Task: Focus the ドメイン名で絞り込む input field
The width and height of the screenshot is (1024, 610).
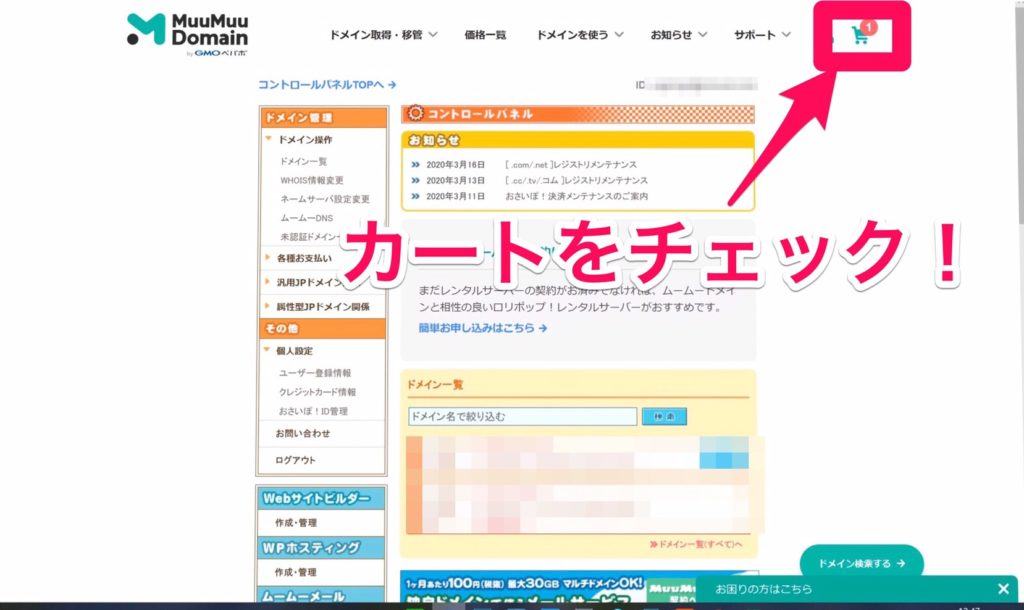Action: pyautogui.click(x=522, y=417)
